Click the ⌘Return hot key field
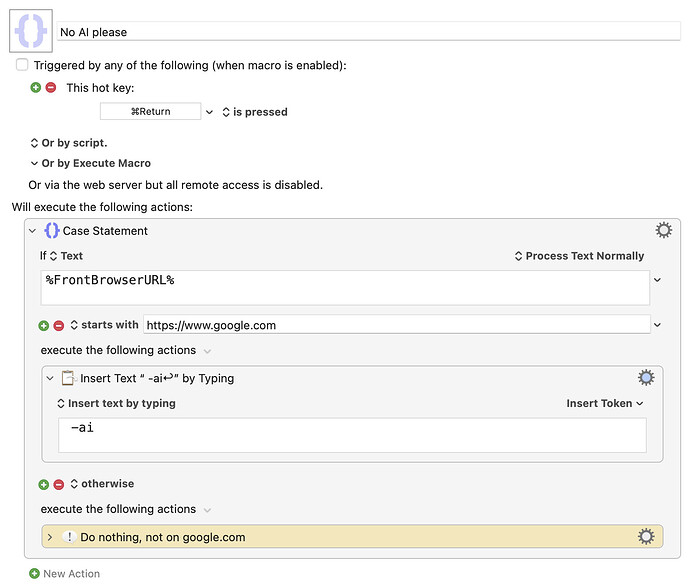The image size is (690, 588). [150, 112]
